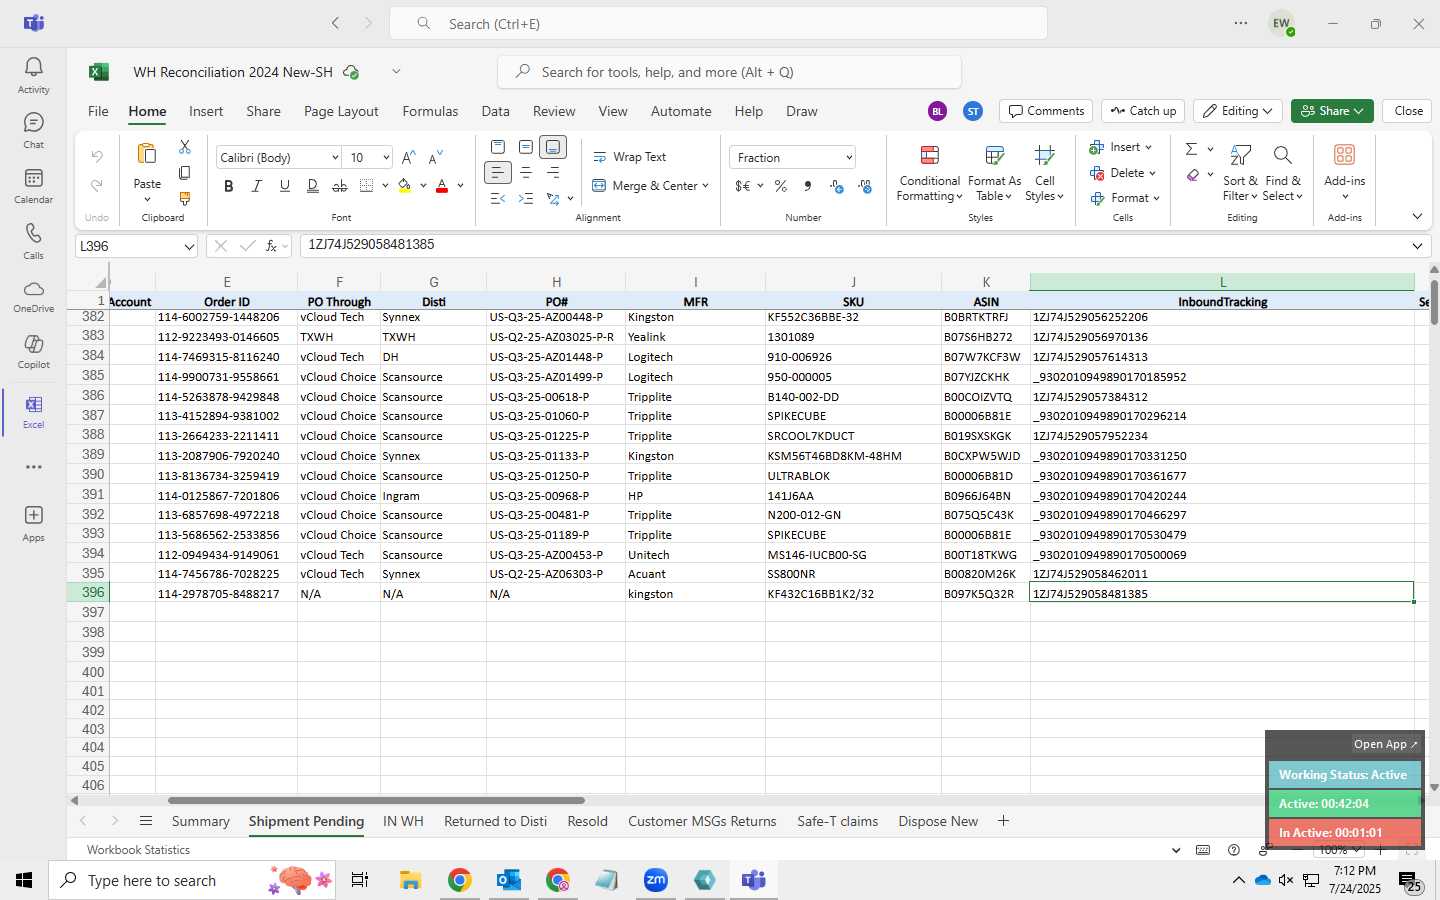Click the Teams search box
1440x900 pixels.
718,23
